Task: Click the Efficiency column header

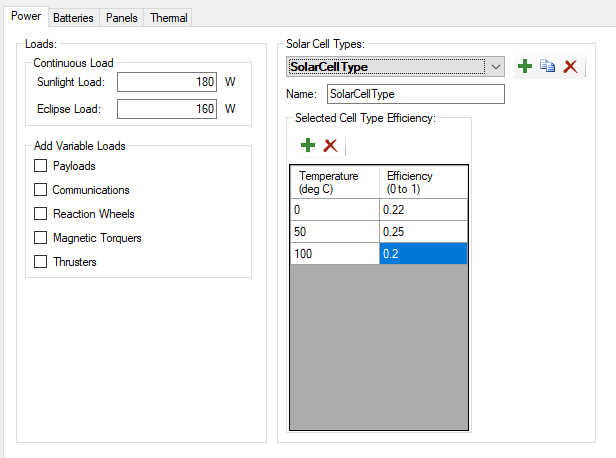Action: tap(422, 182)
